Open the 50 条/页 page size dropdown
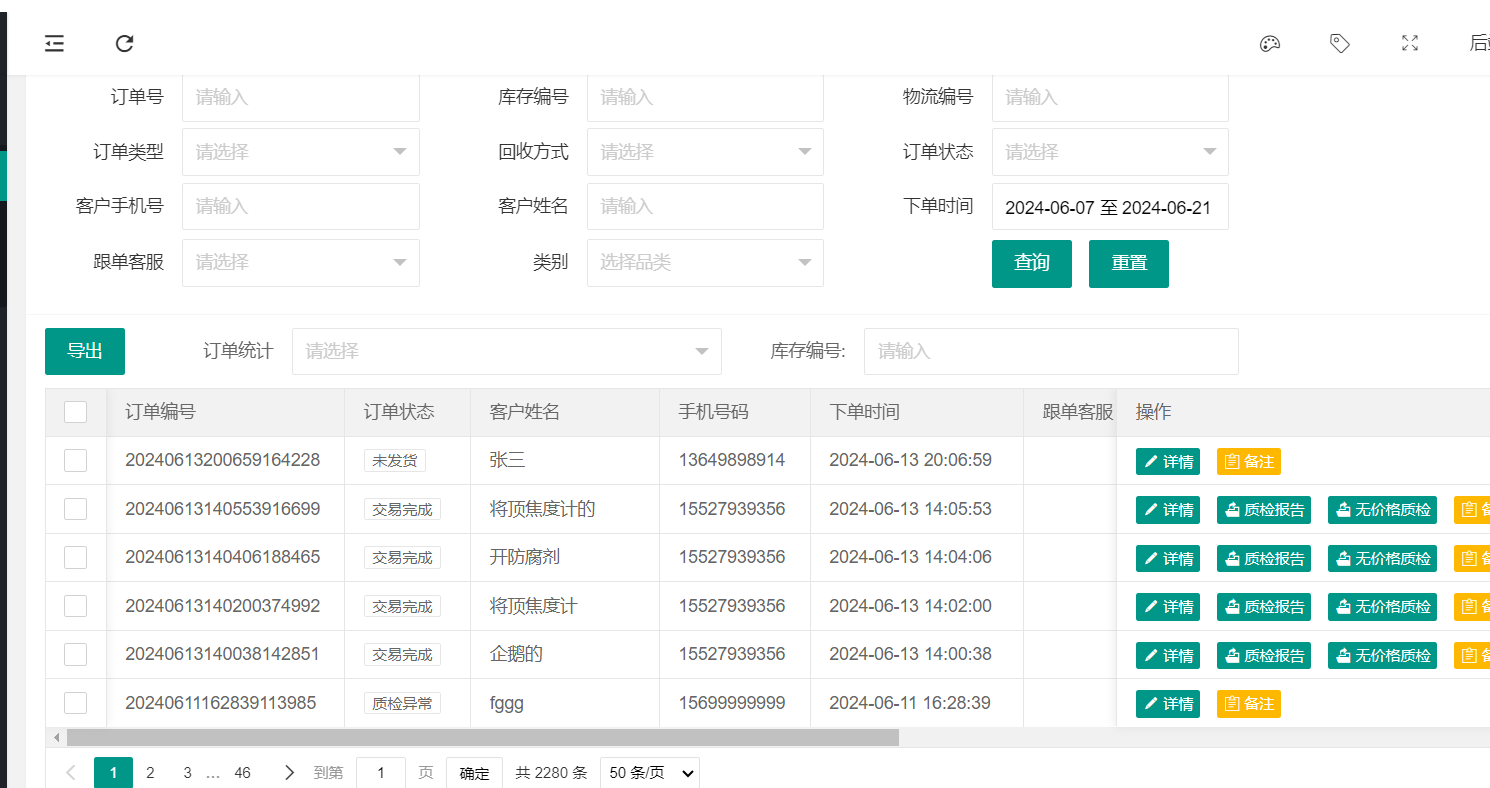Screen dimensions: 1490x788 (650, 773)
